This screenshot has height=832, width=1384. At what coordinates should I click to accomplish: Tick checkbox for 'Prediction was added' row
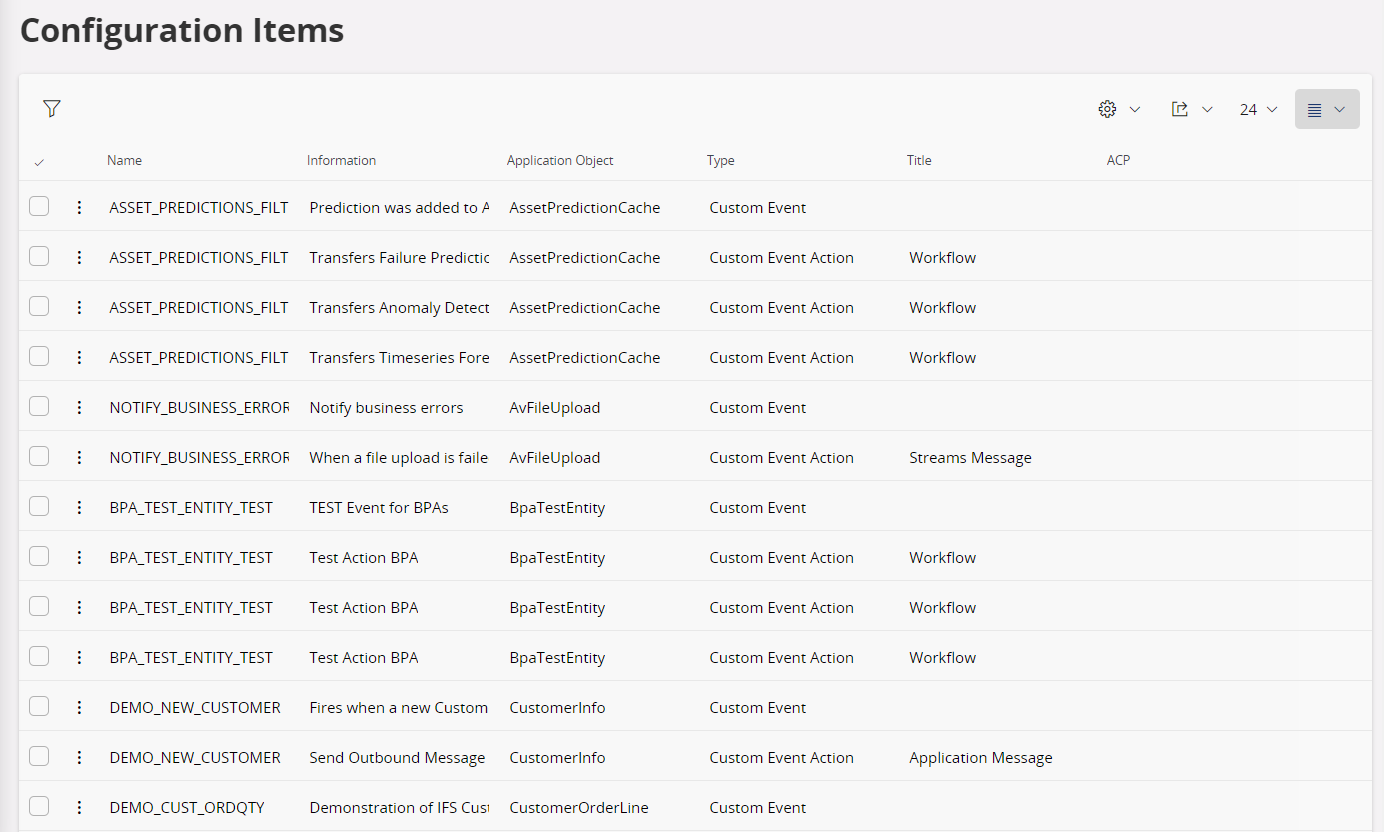[39, 207]
